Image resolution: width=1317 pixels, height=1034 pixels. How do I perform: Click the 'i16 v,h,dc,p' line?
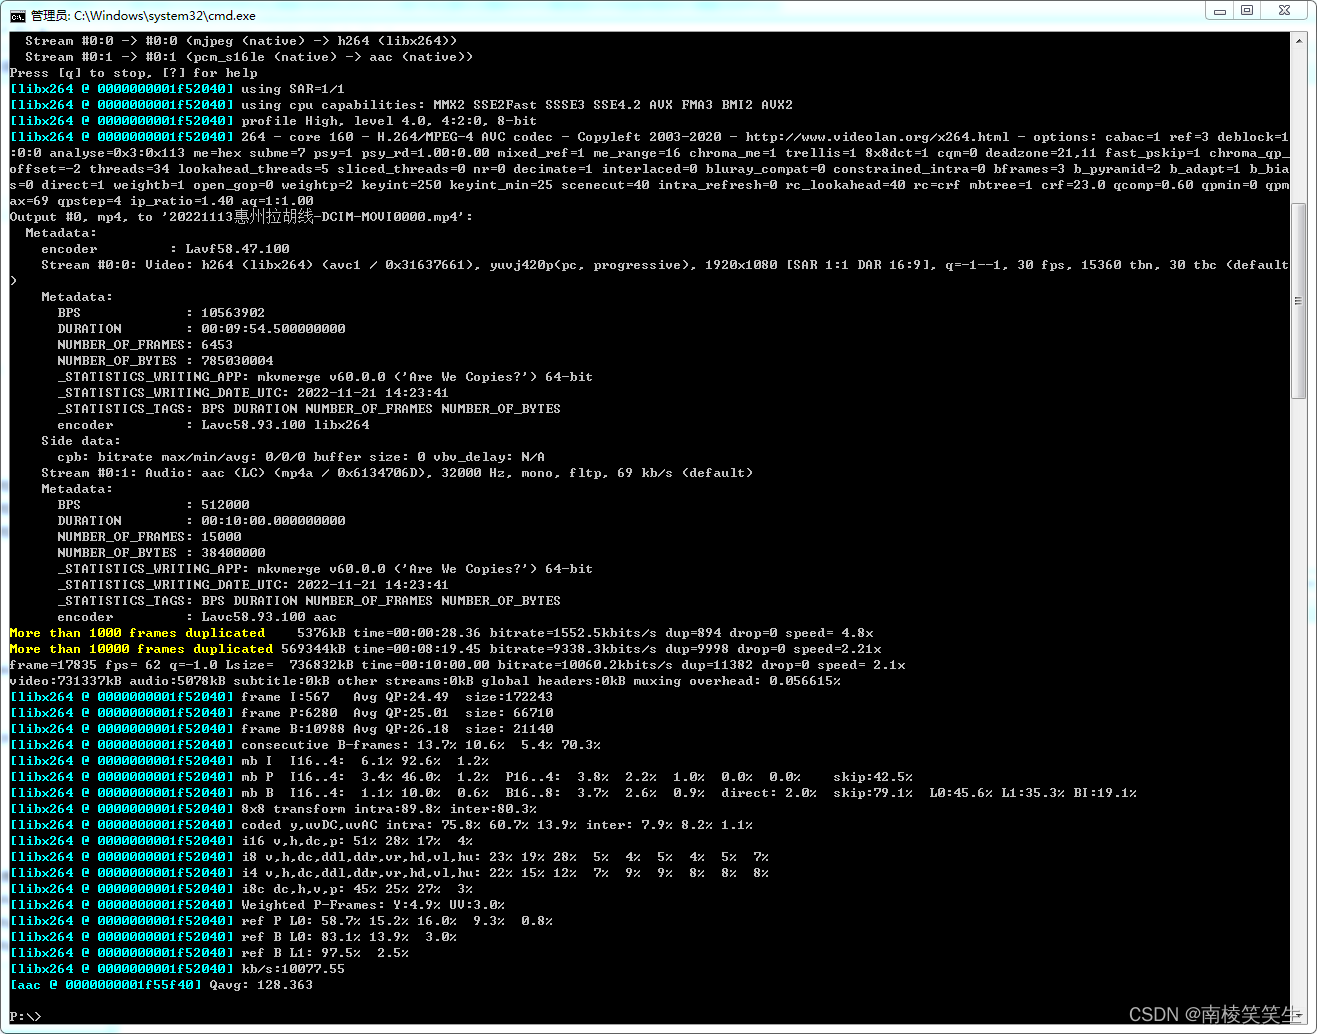pyautogui.click(x=241, y=841)
